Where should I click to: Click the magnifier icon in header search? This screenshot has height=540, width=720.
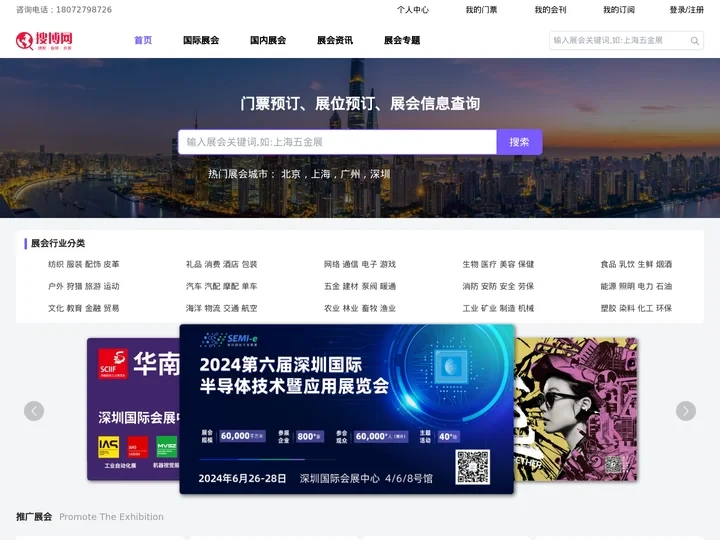(x=695, y=41)
